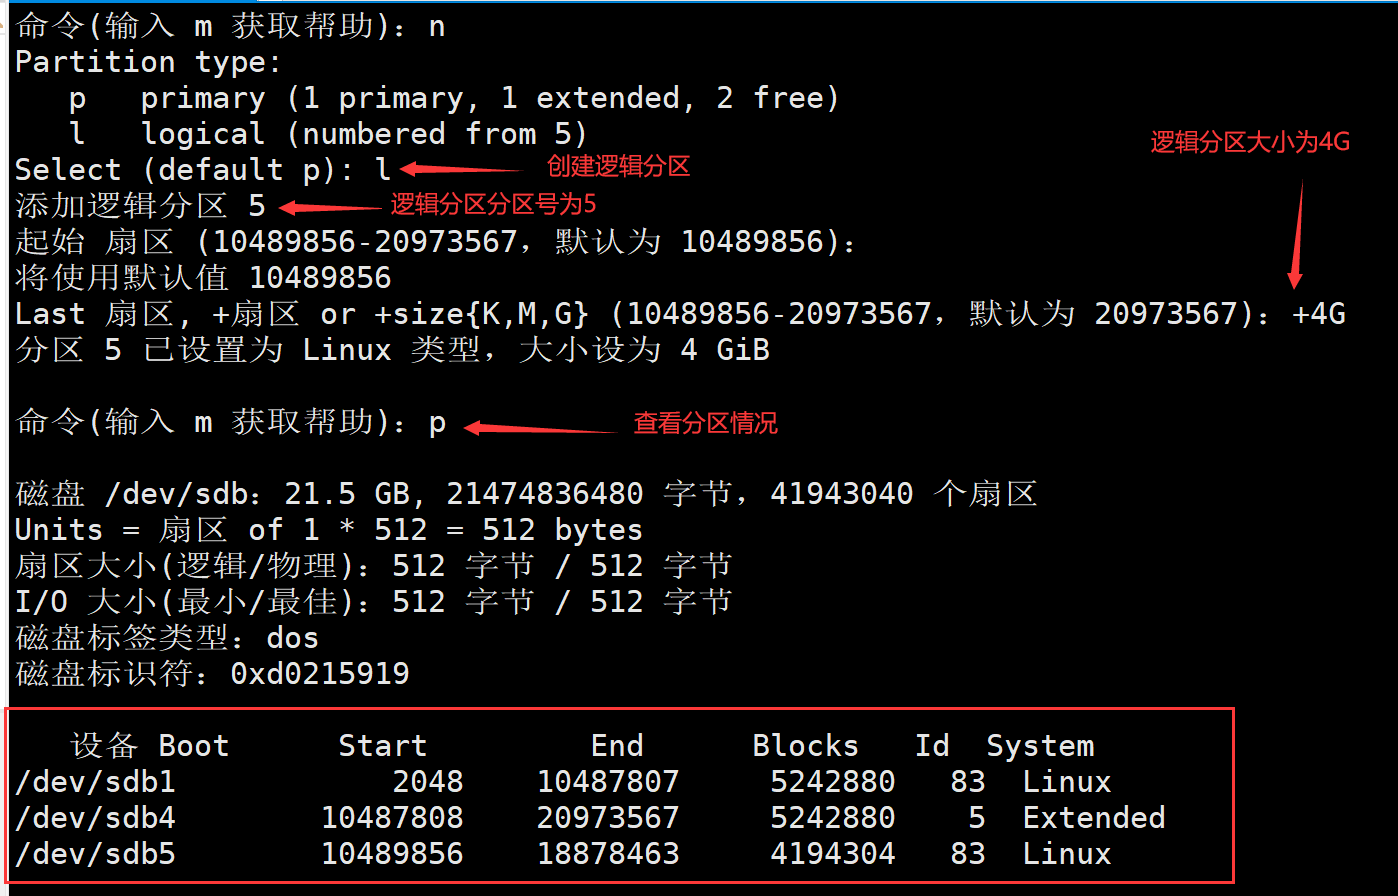Screen dimensions: 1398x896
Task: Click Id "83" in the /dev/sdb1 row
Action: pos(968,782)
